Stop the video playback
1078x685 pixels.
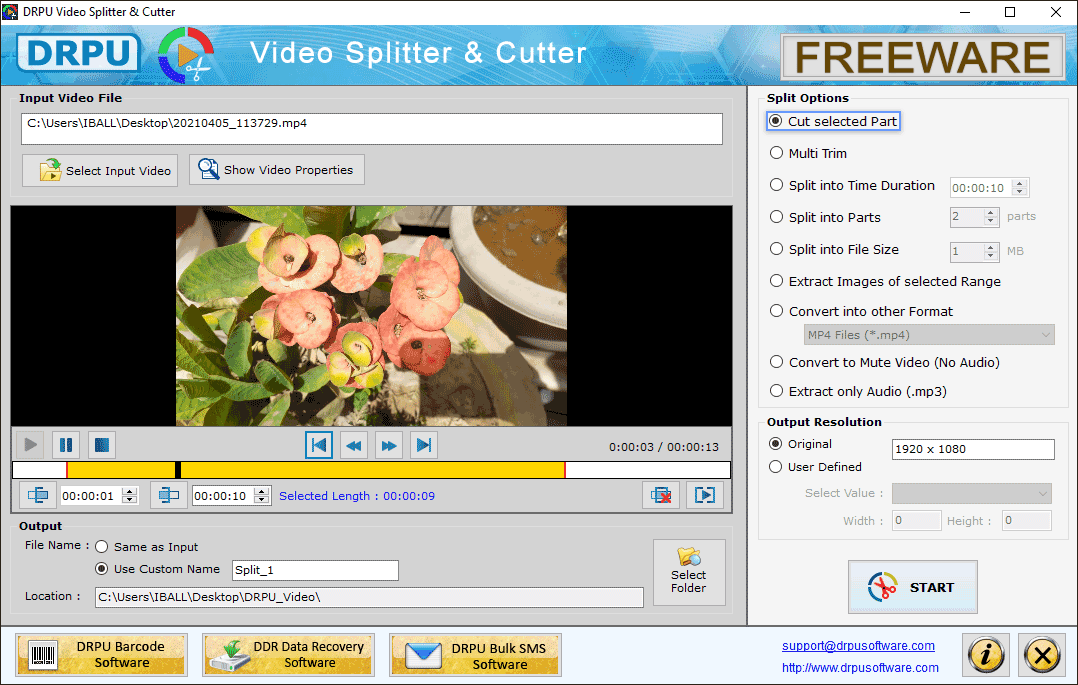102,445
